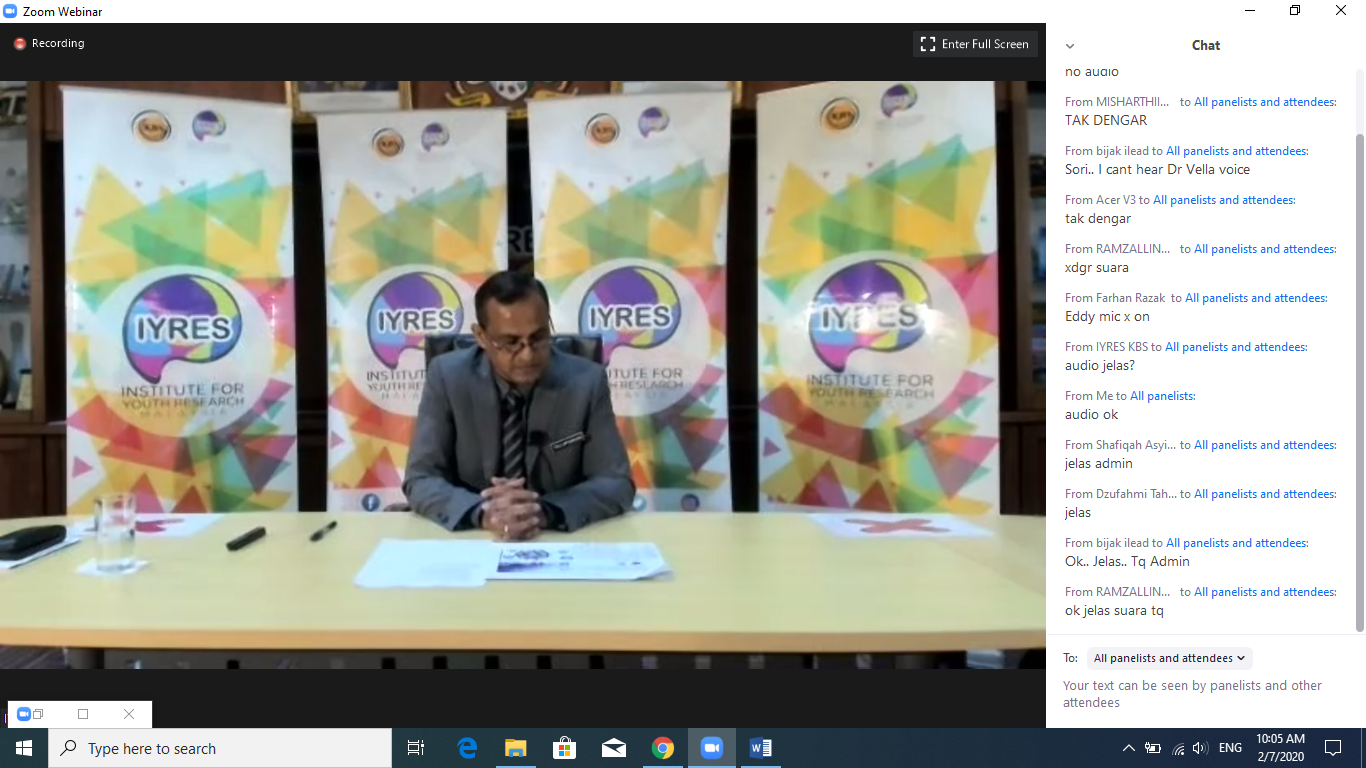Open Microsoft Edge from taskbar

point(467,748)
